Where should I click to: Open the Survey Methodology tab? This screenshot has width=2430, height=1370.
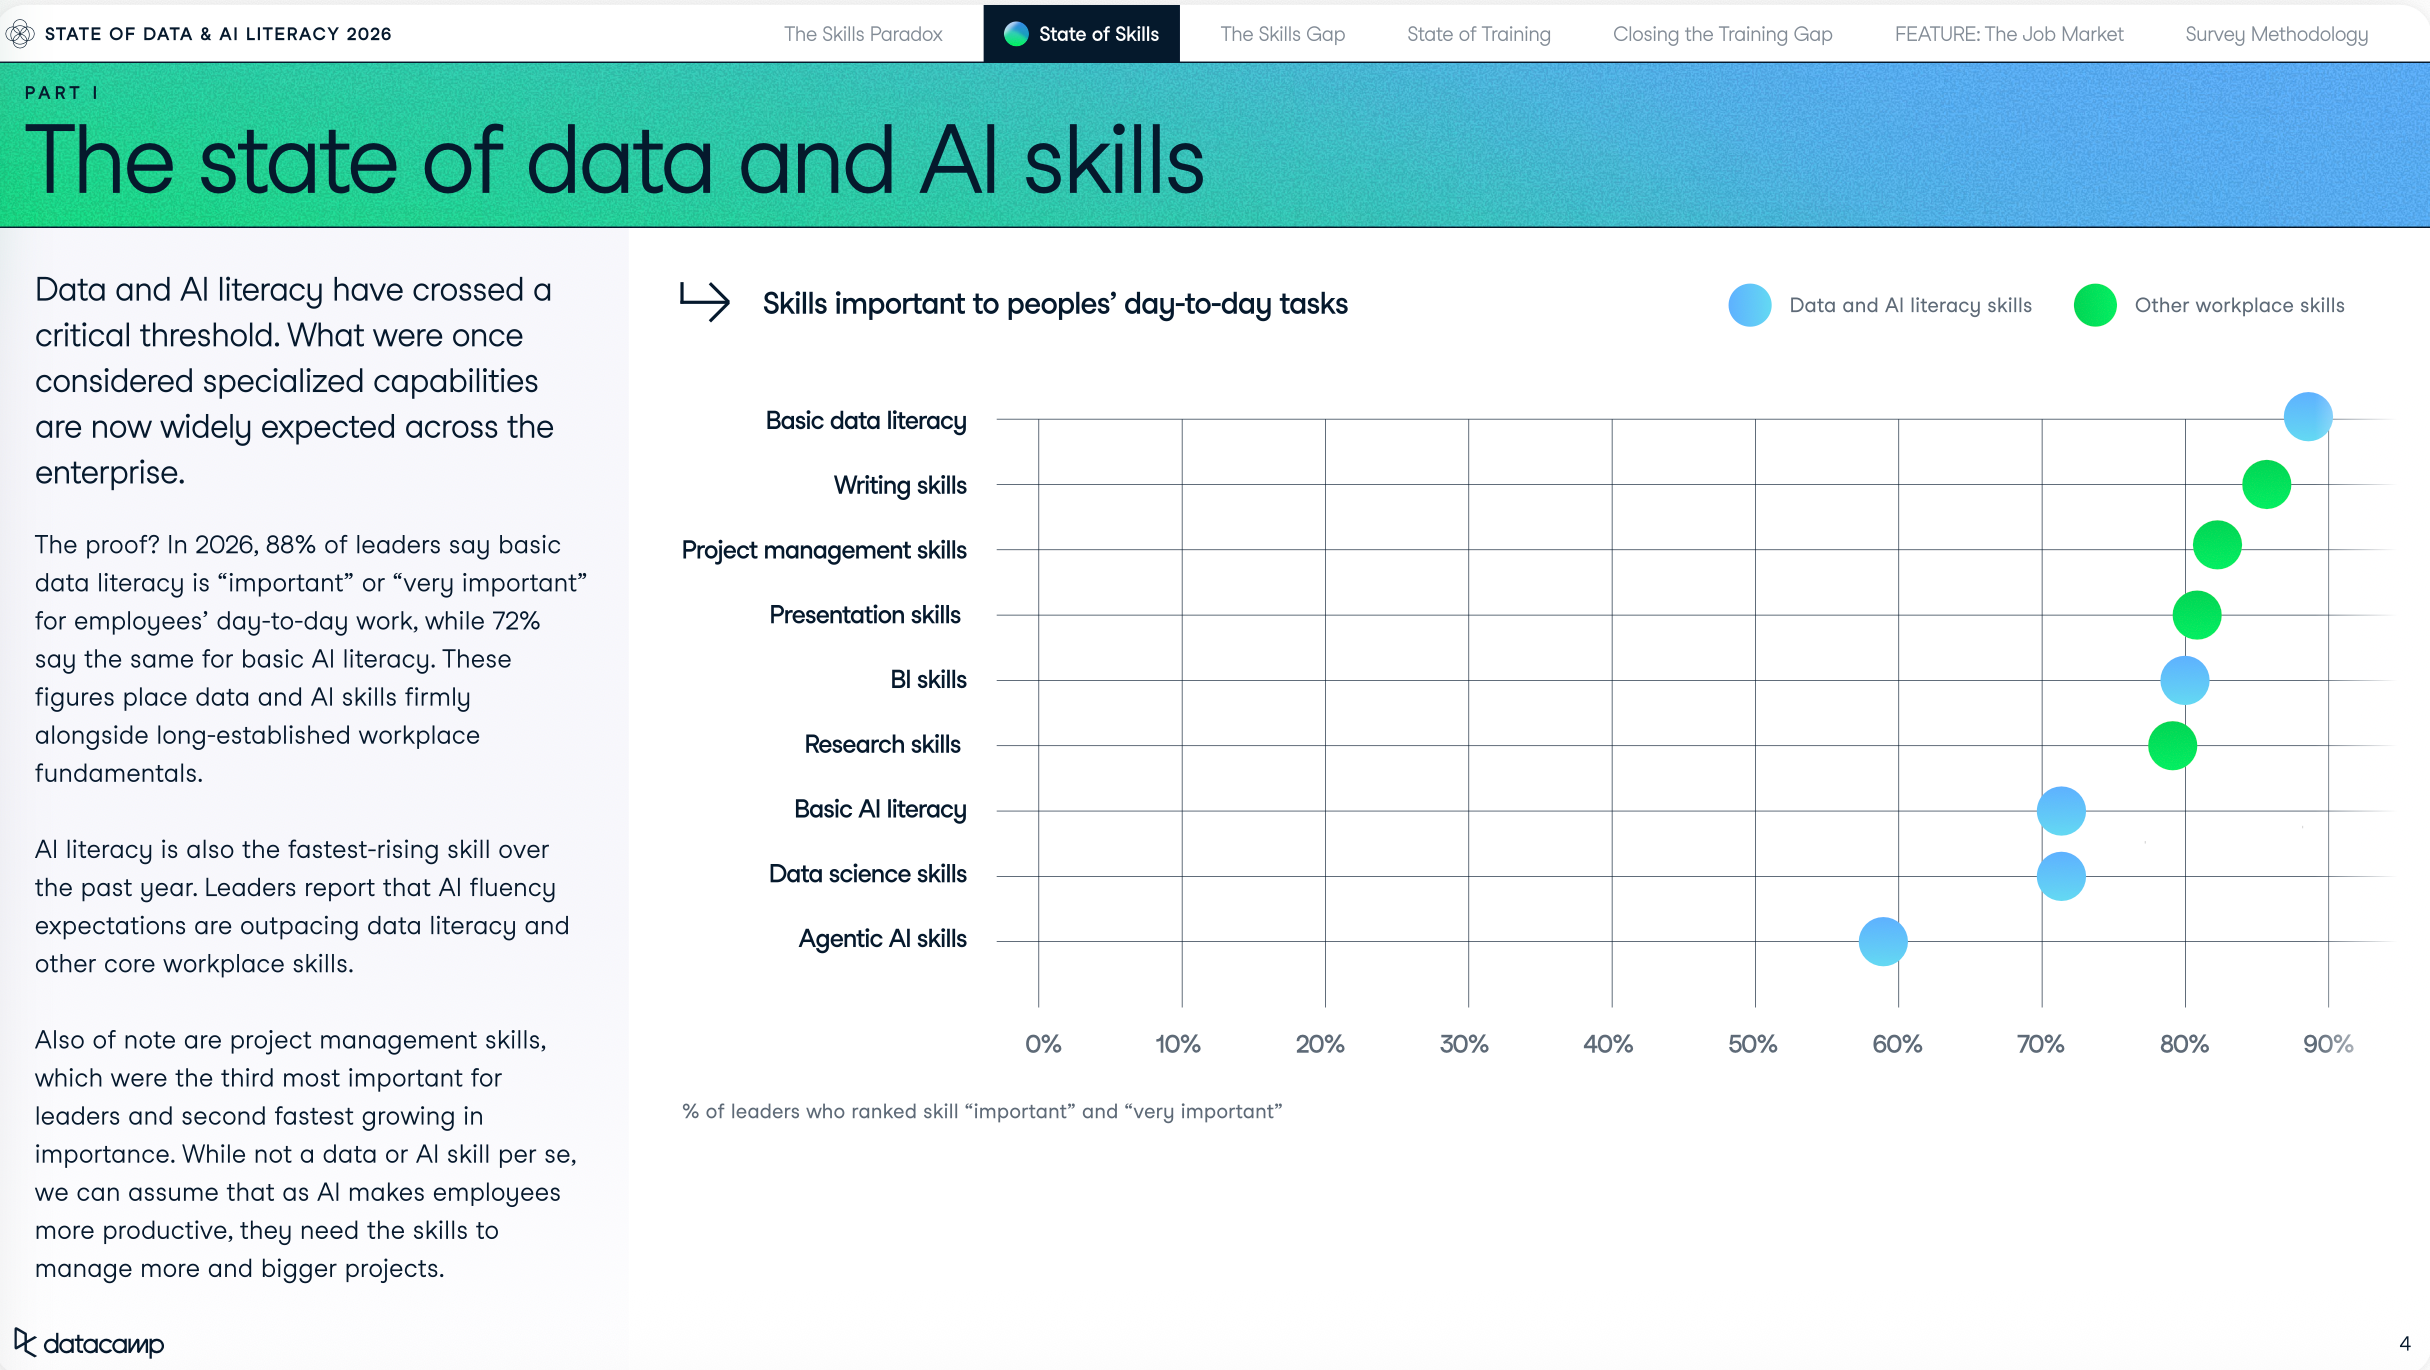(x=2276, y=34)
